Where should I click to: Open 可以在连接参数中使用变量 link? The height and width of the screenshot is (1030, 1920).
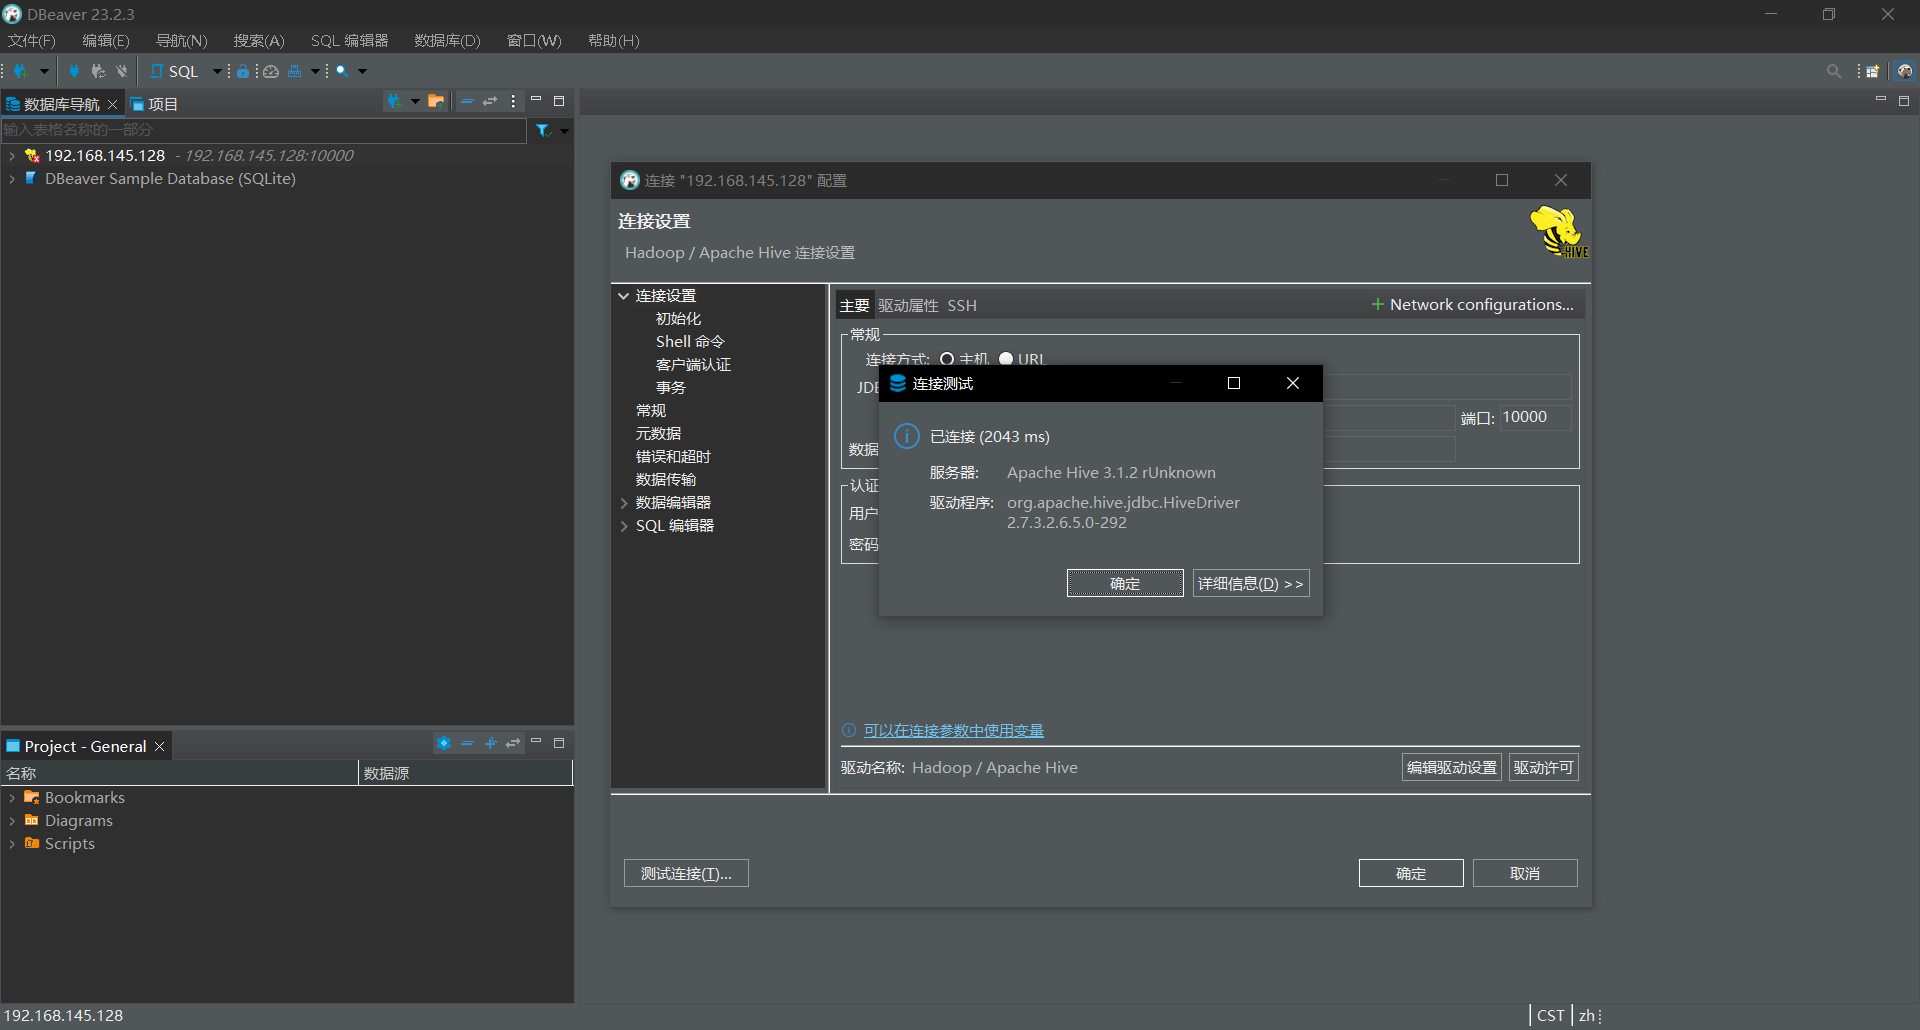tap(954, 731)
